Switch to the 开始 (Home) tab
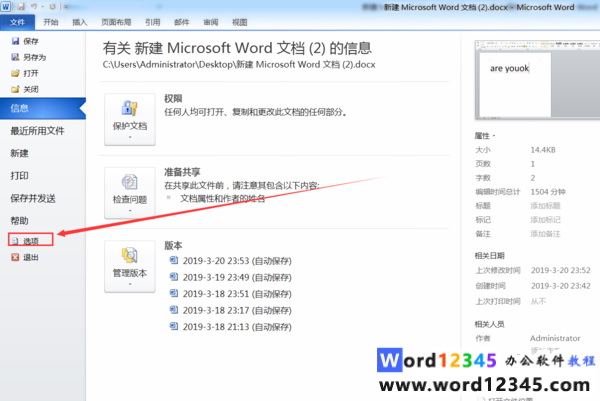Viewport: 600px width, 401px height. tap(51, 22)
